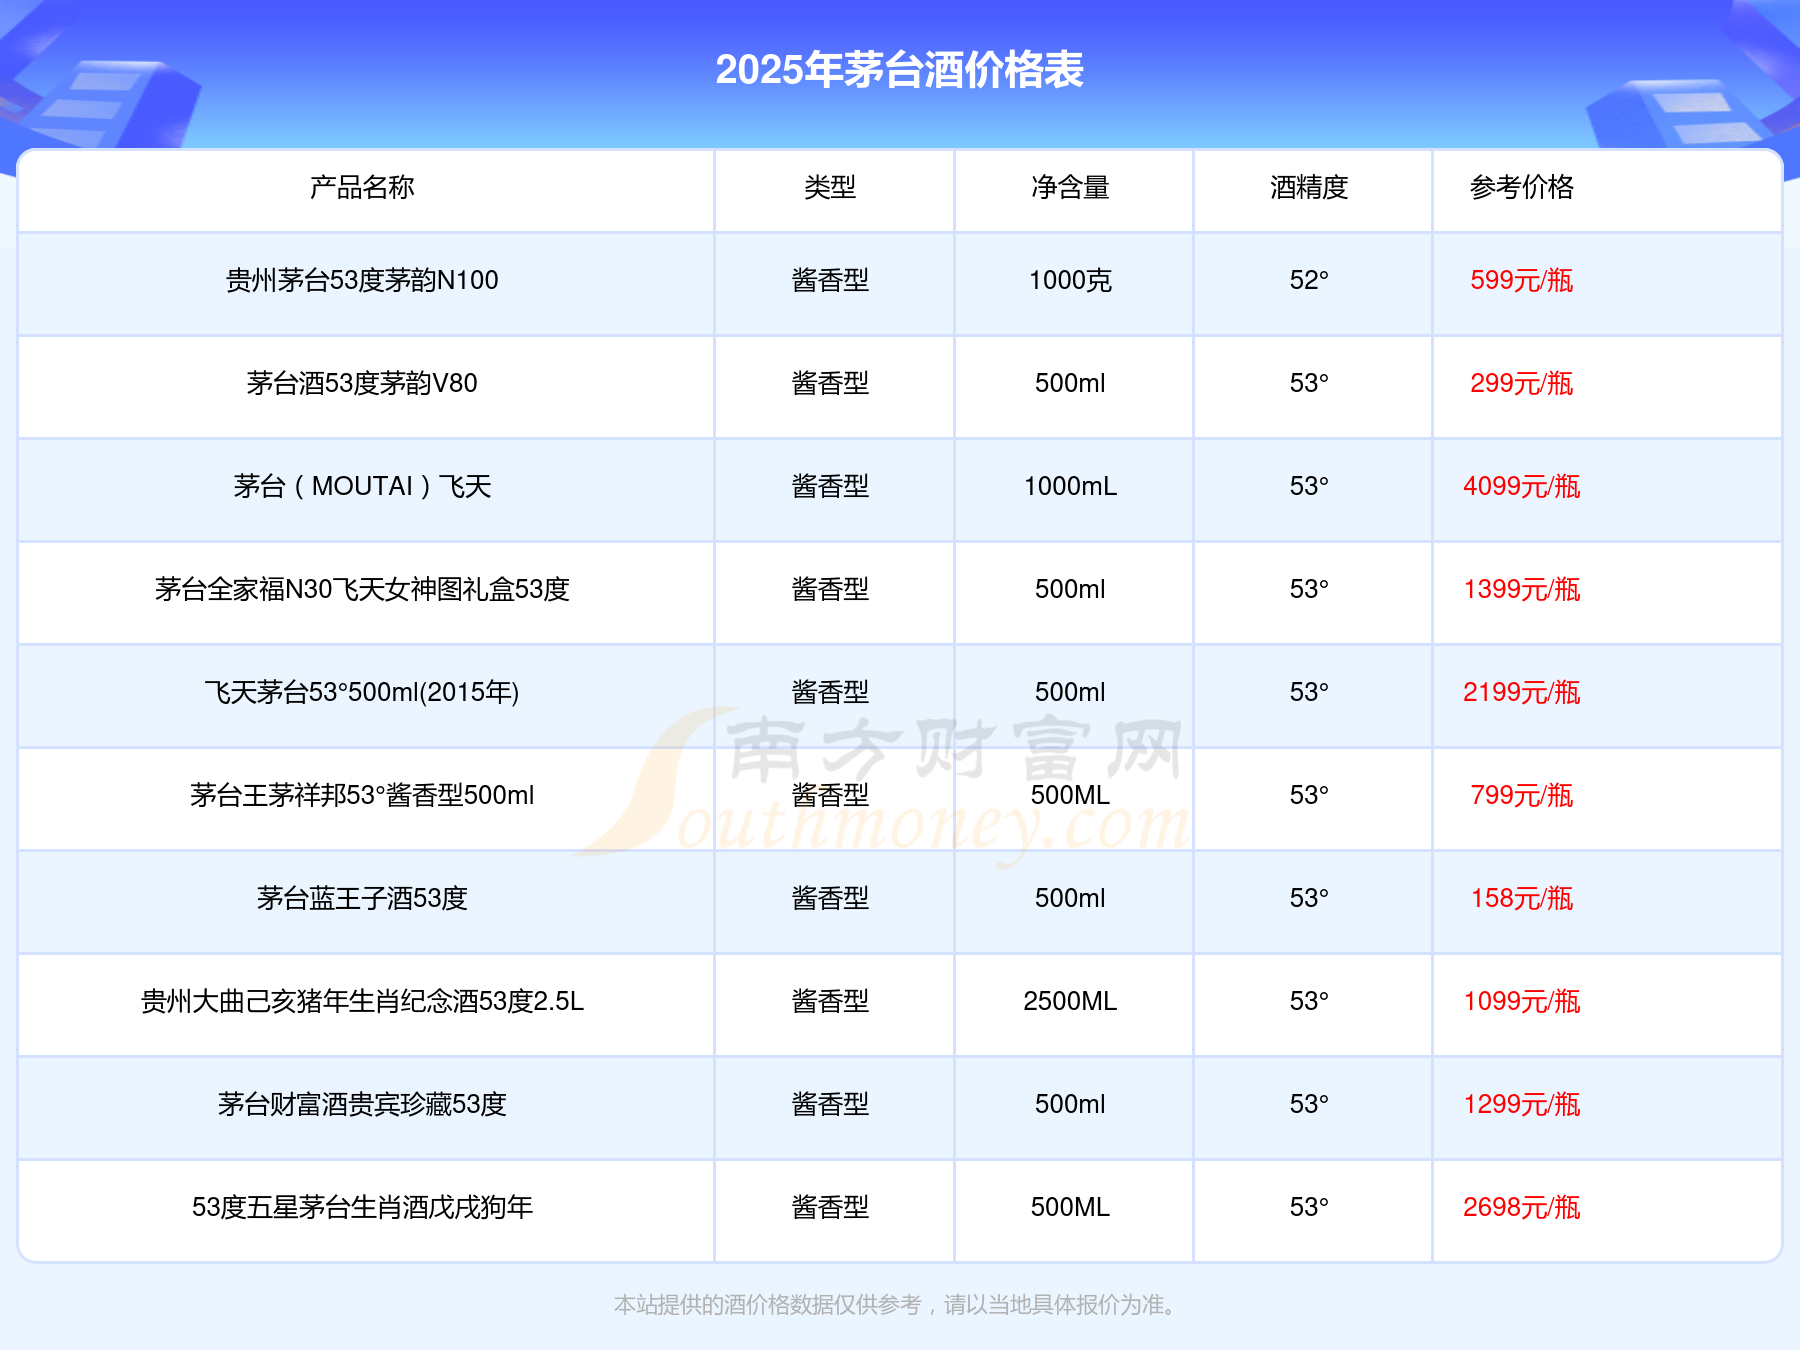Click 酱香型 in the MOUTAI 飞天 row
Image resolution: width=1800 pixels, height=1350 pixels.
tap(830, 486)
